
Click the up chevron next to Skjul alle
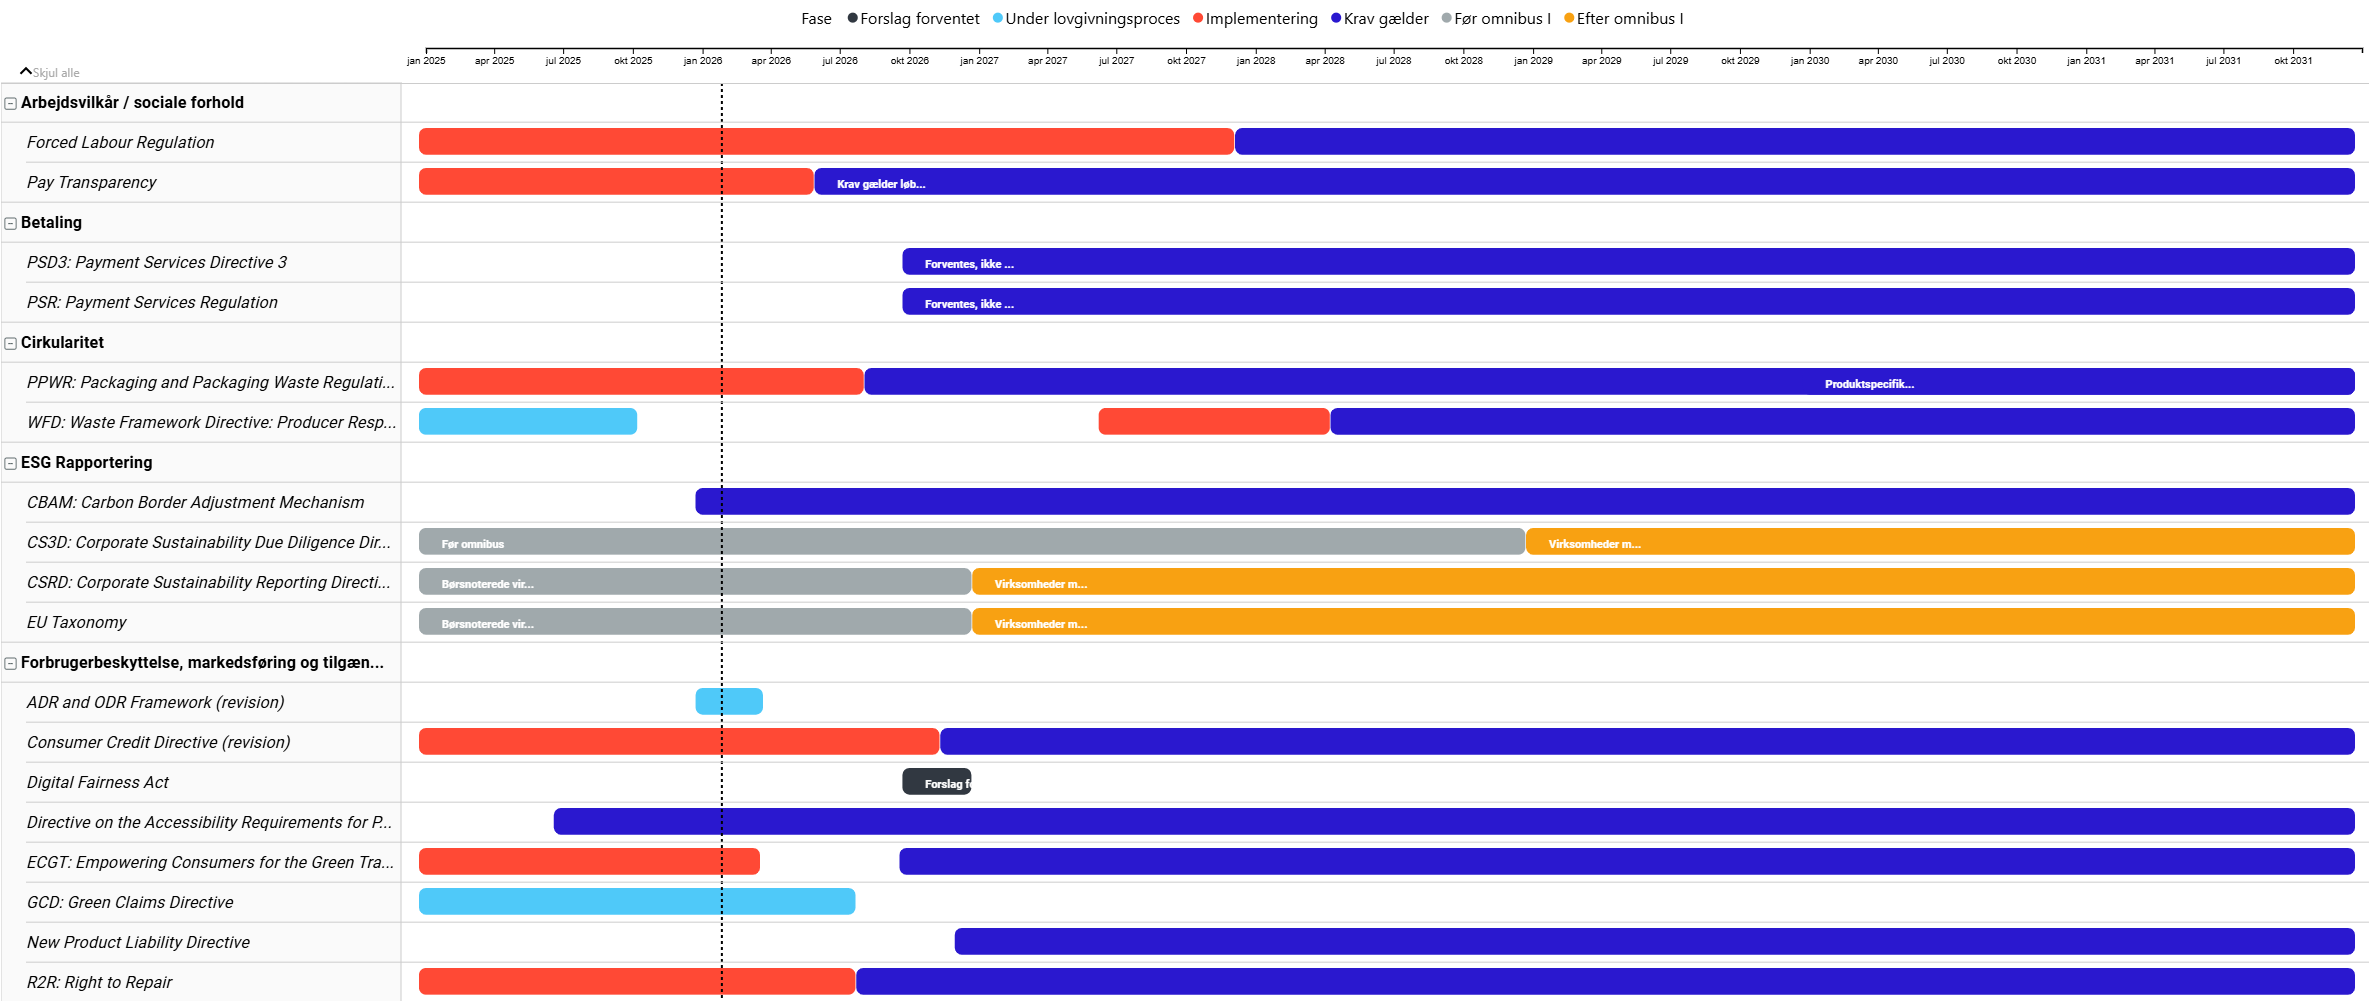pos(26,71)
